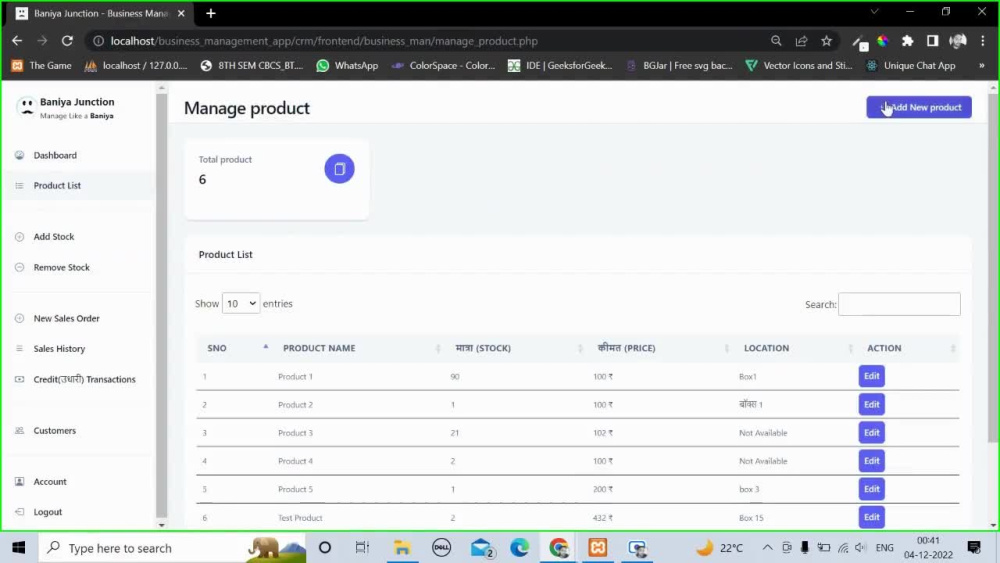Open Unique Chat App bookmark
1000x563 pixels.
click(x=910, y=66)
